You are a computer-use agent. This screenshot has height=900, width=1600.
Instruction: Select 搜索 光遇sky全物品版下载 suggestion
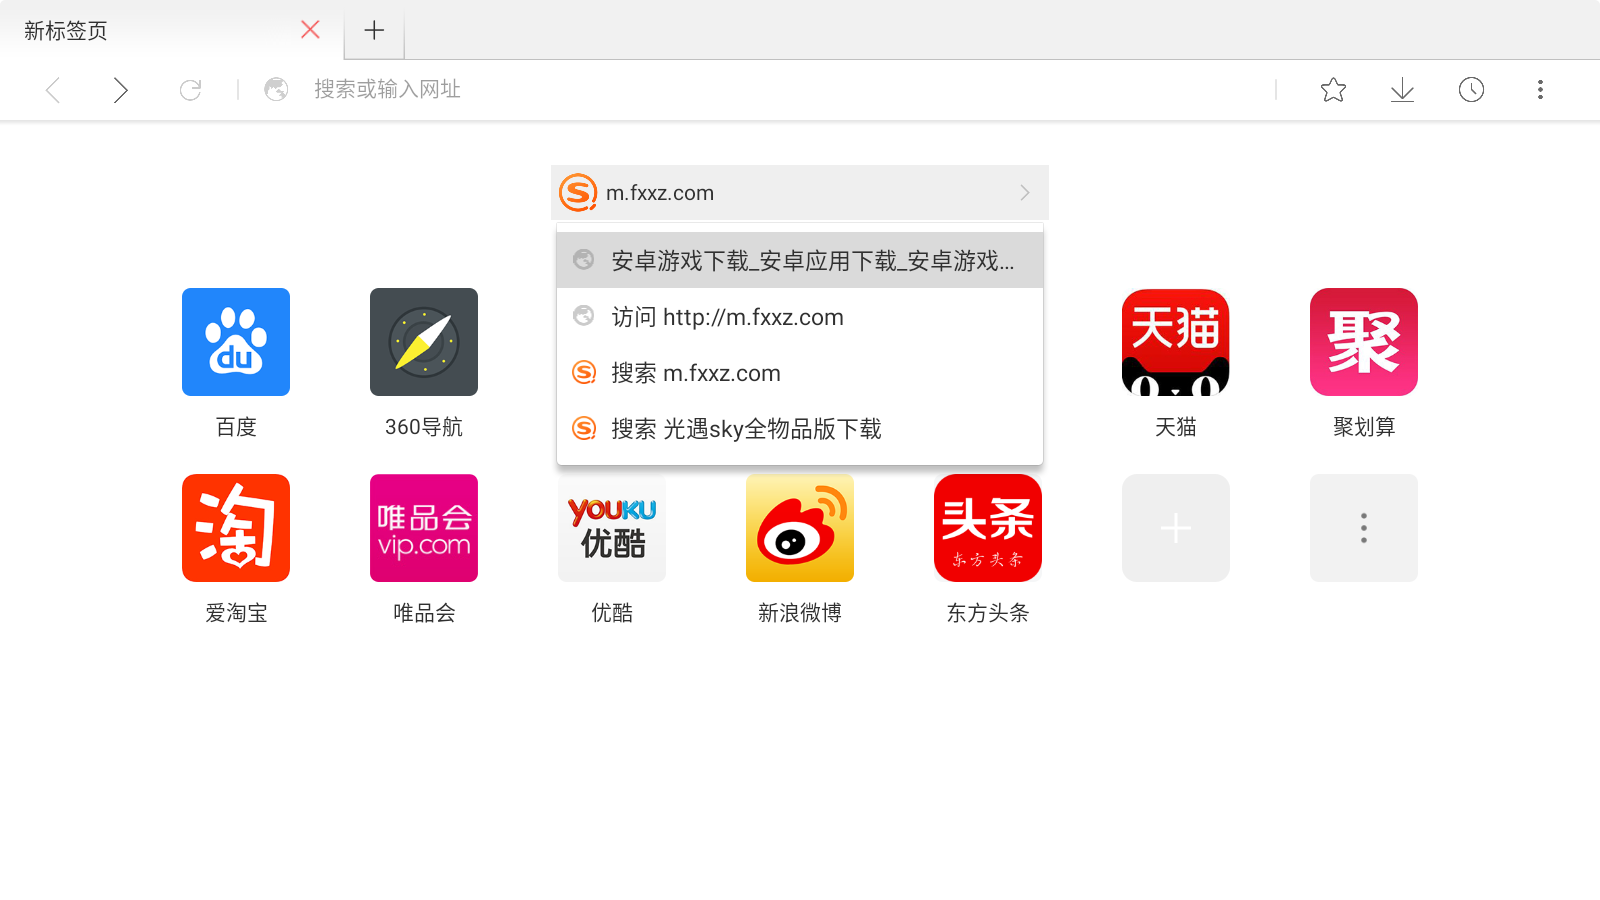[x=800, y=428]
